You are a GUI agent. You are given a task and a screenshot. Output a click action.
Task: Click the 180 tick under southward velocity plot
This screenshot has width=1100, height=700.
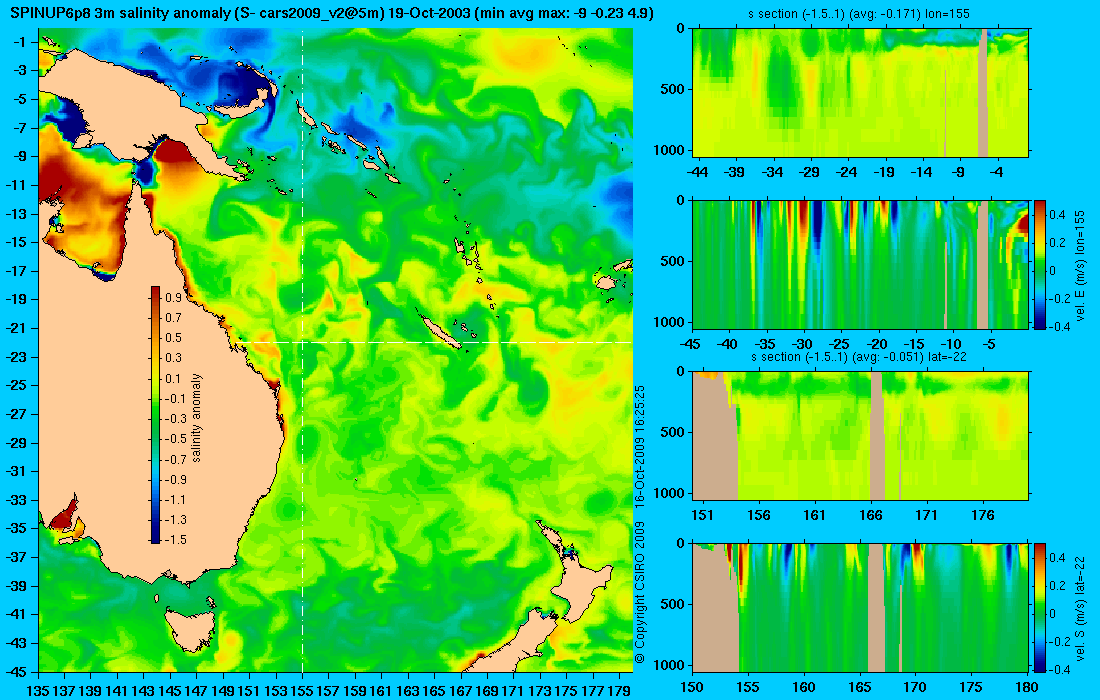tap(1027, 687)
